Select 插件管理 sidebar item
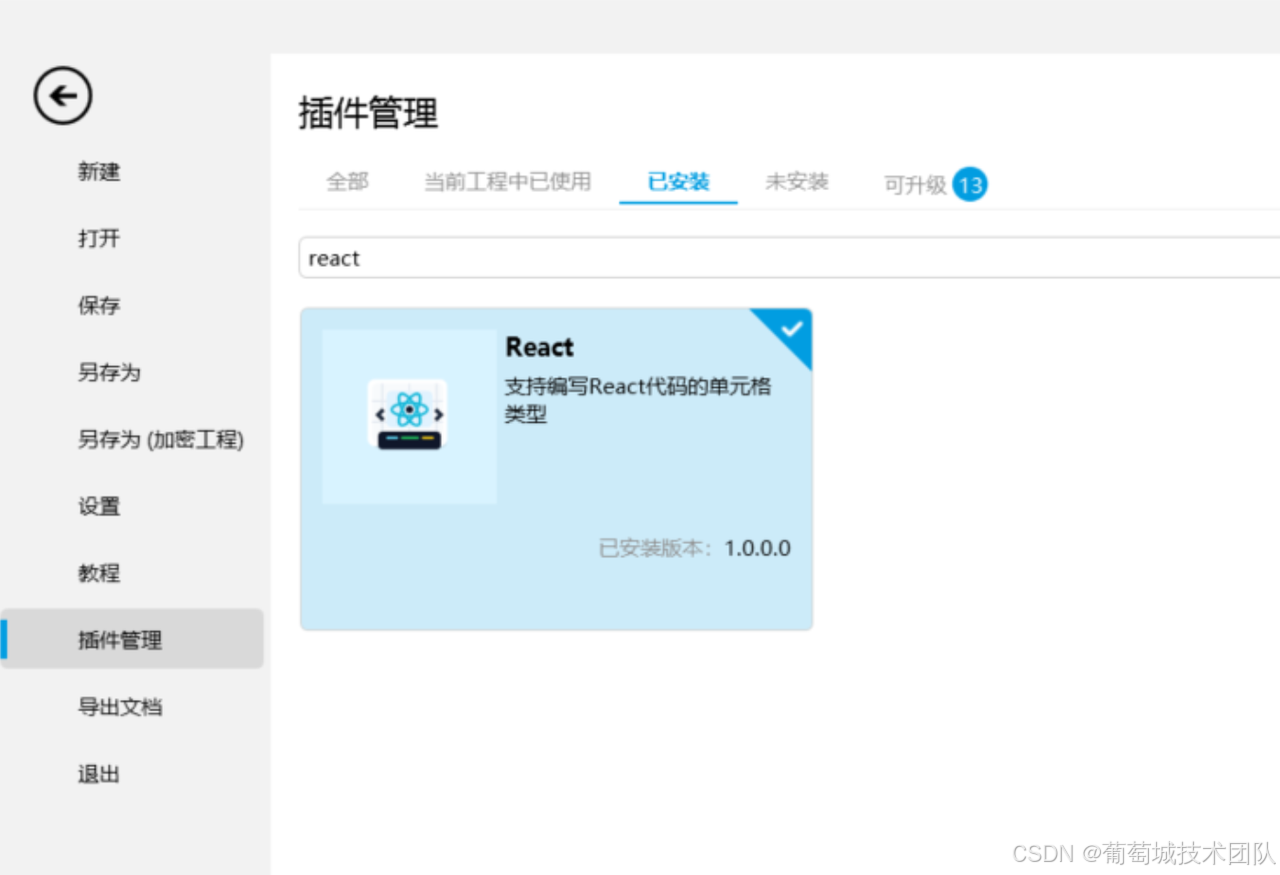The image size is (1280, 875). [x=132, y=640]
